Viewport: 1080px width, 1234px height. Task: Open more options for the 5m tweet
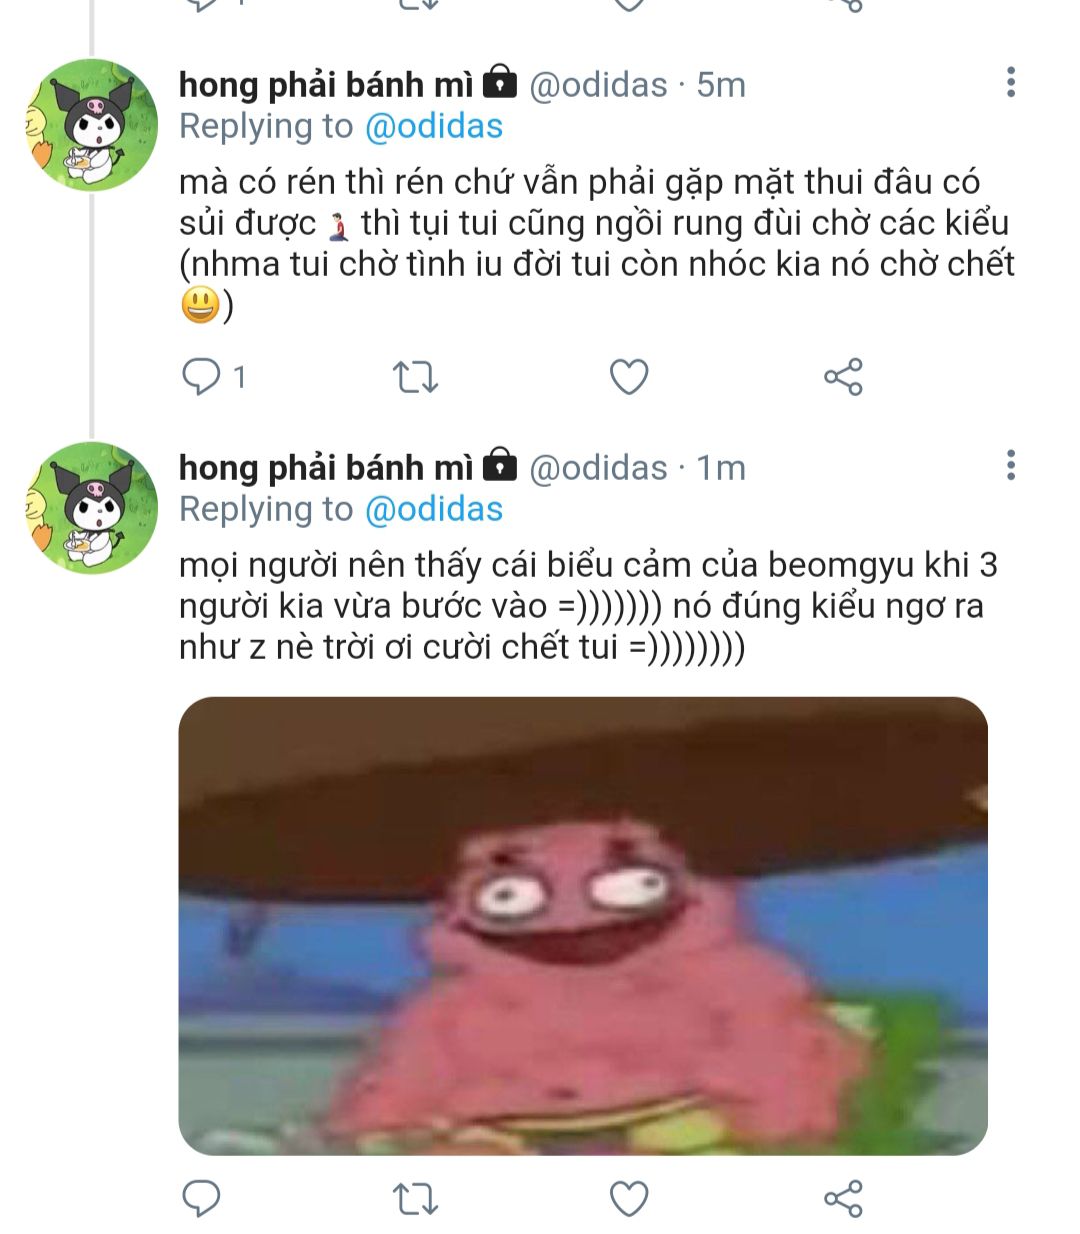tap(1011, 83)
